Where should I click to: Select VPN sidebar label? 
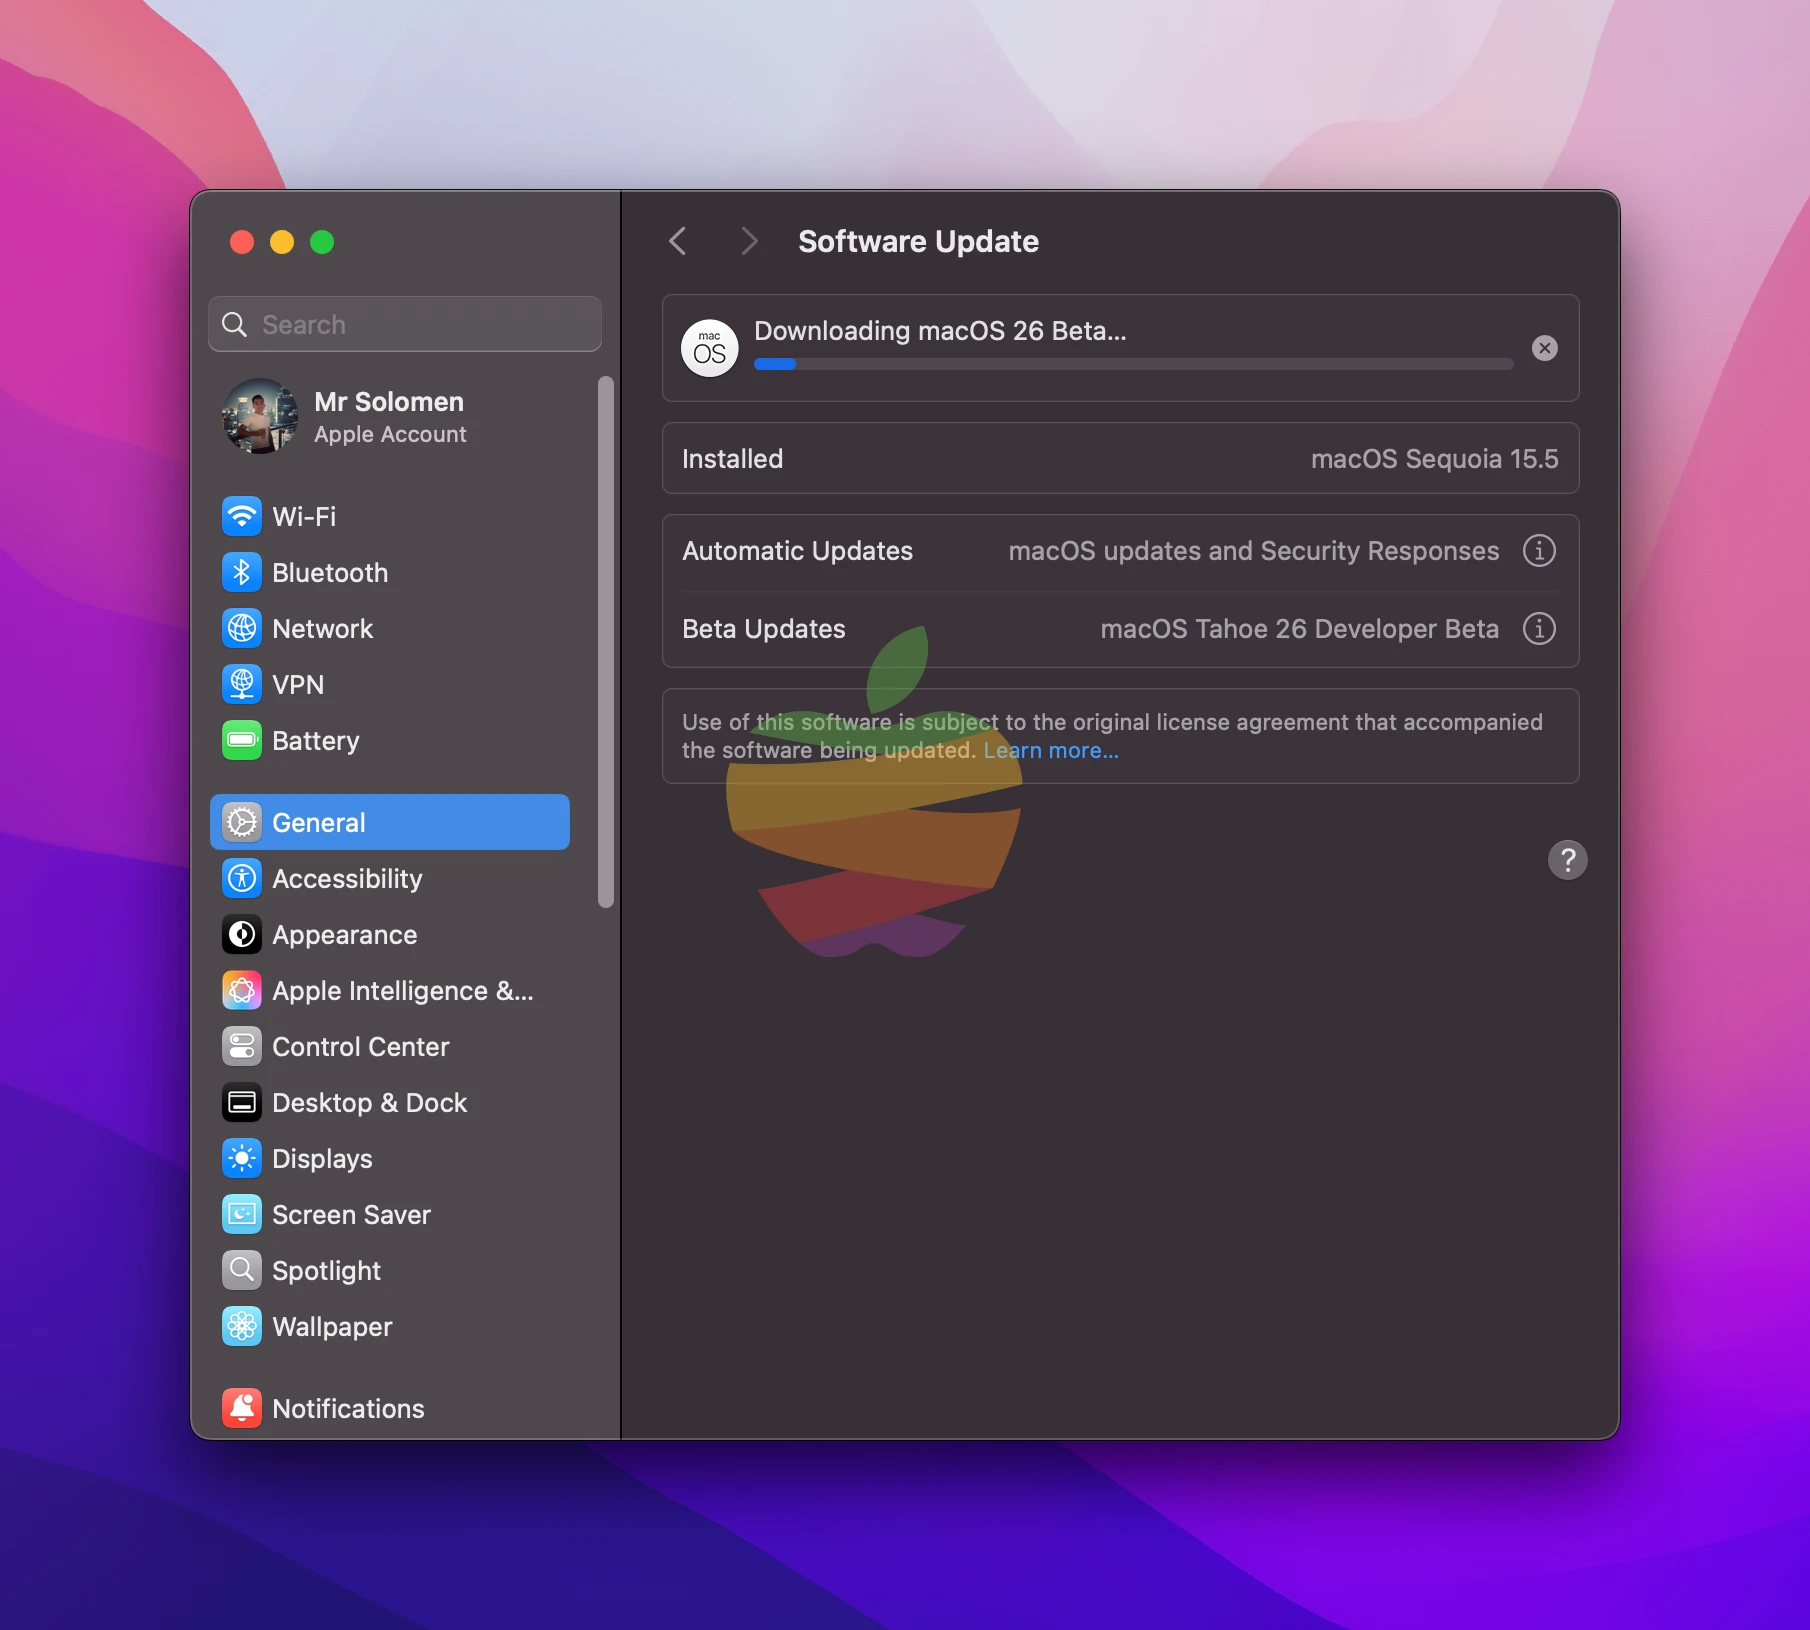coord(298,685)
